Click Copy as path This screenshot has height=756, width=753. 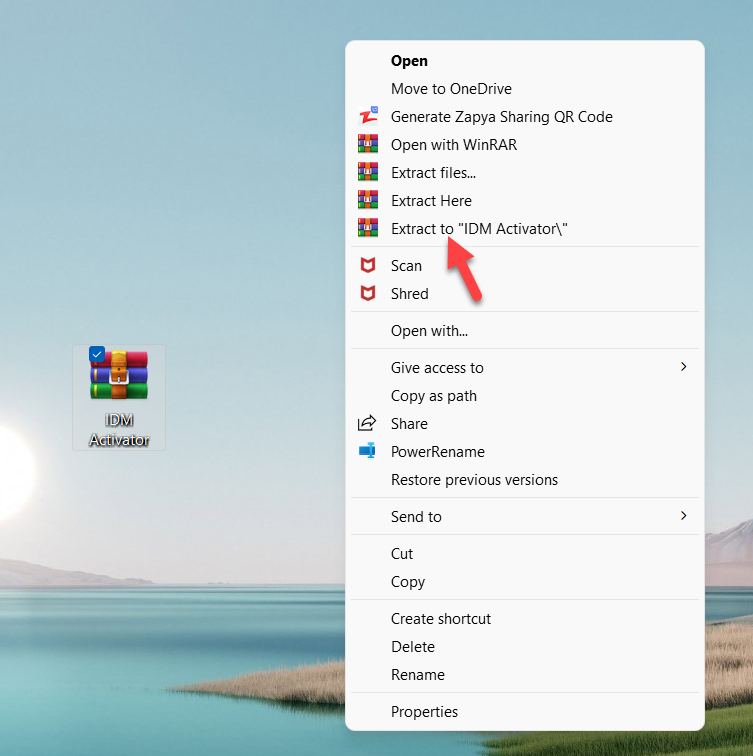[433, 396]
